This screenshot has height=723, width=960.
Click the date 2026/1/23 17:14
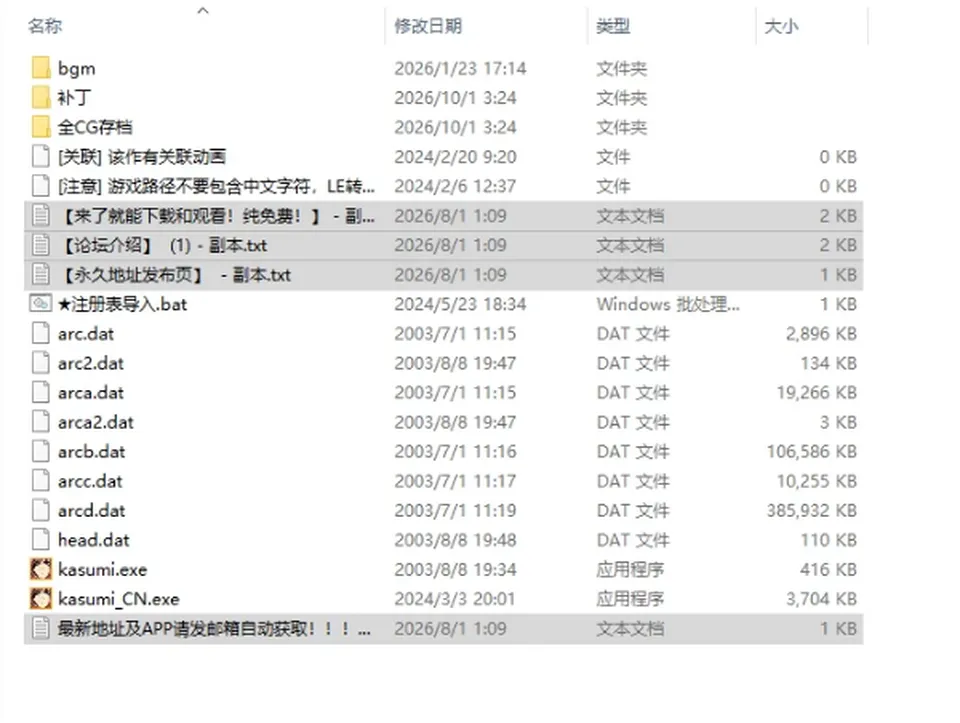tap(460, 68)
